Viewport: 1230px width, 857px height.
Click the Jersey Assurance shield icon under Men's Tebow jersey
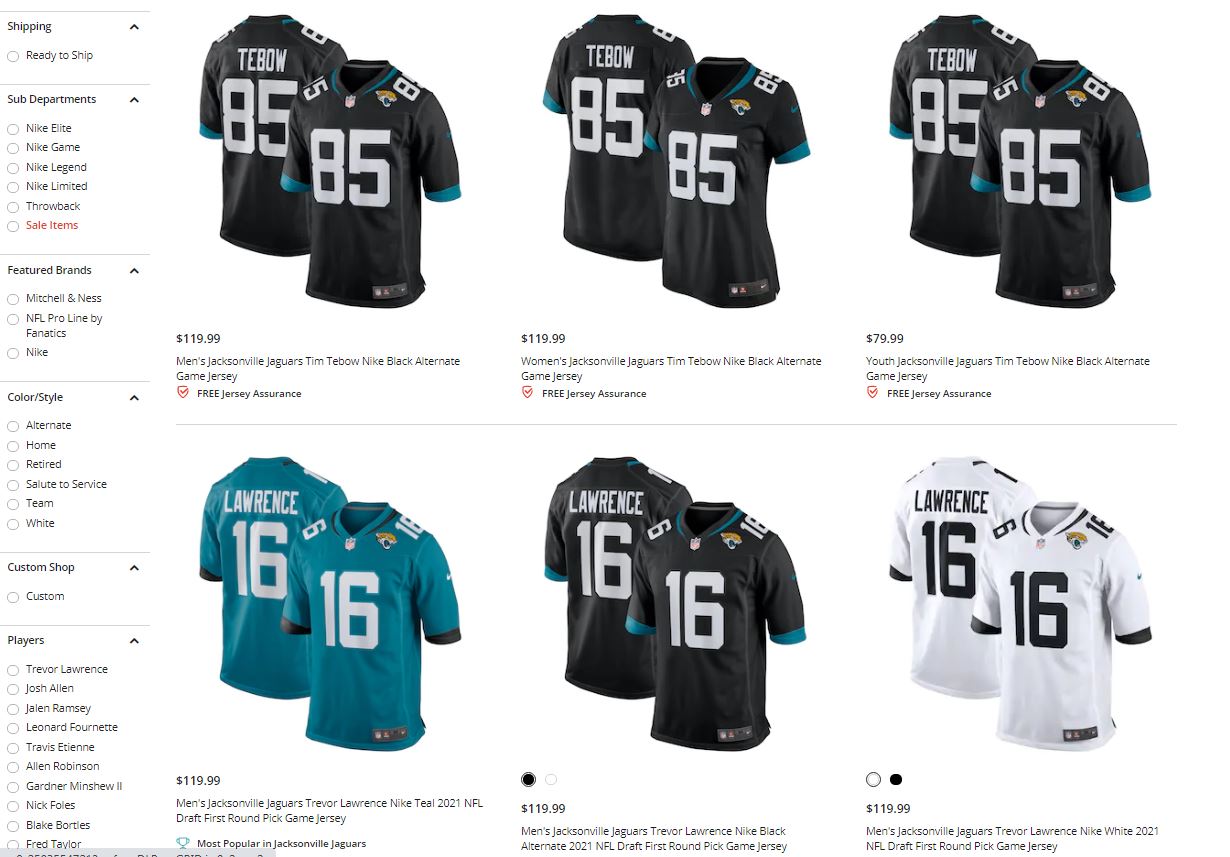coord(182,393)
